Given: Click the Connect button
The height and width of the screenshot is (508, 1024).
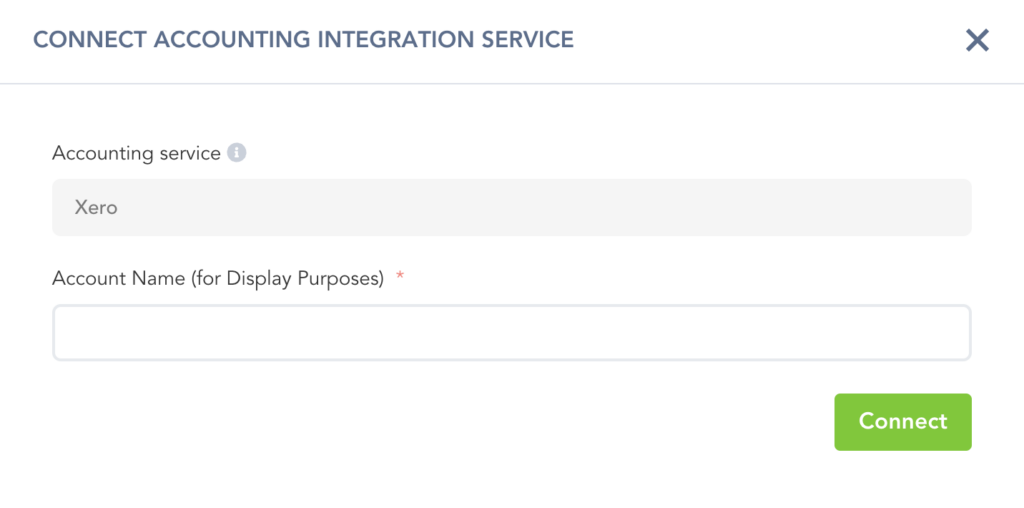Looking at the screenshot, I should click(902, 422).
